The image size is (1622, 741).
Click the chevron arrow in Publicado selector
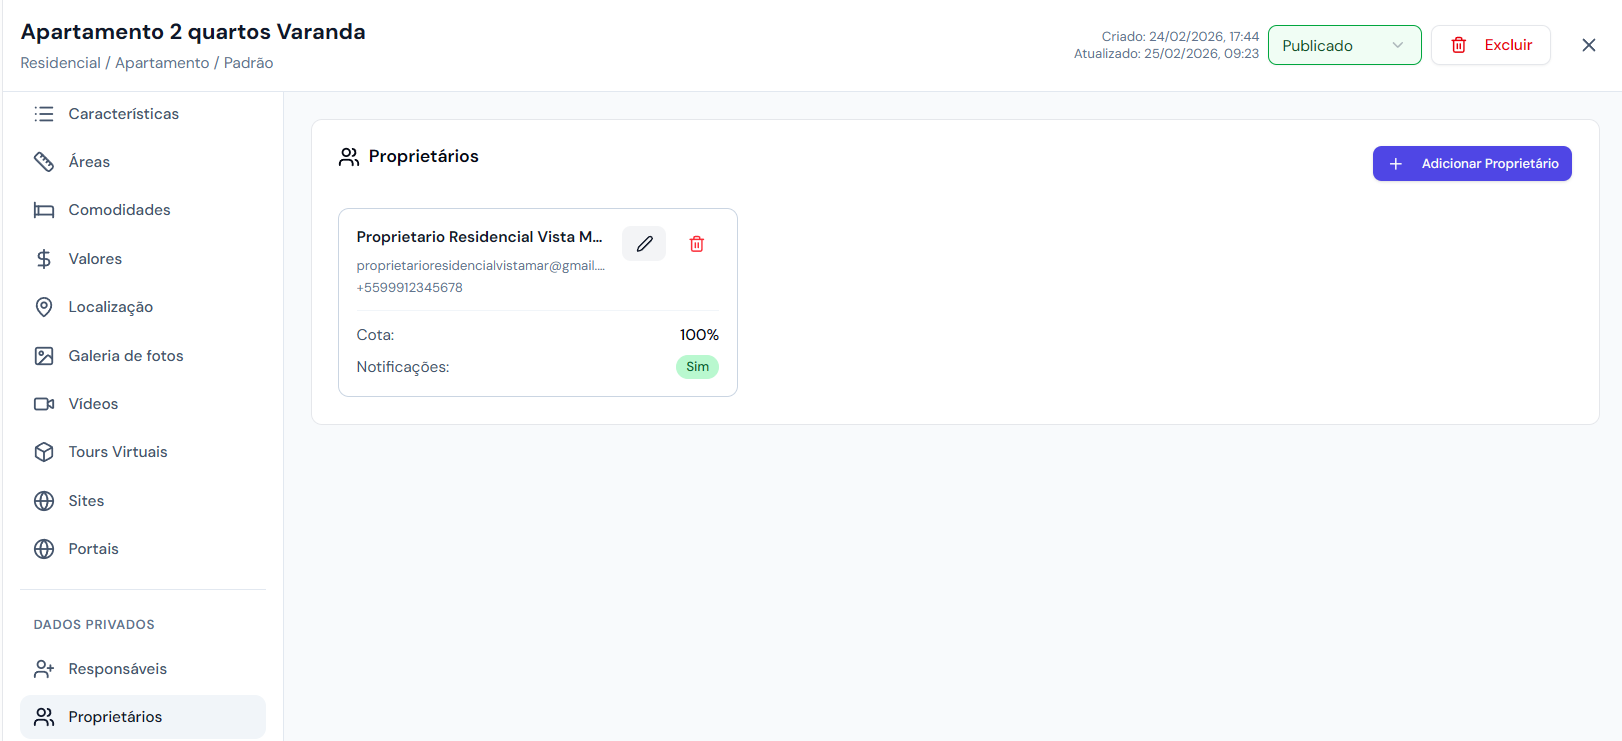tap(1397, 46)
